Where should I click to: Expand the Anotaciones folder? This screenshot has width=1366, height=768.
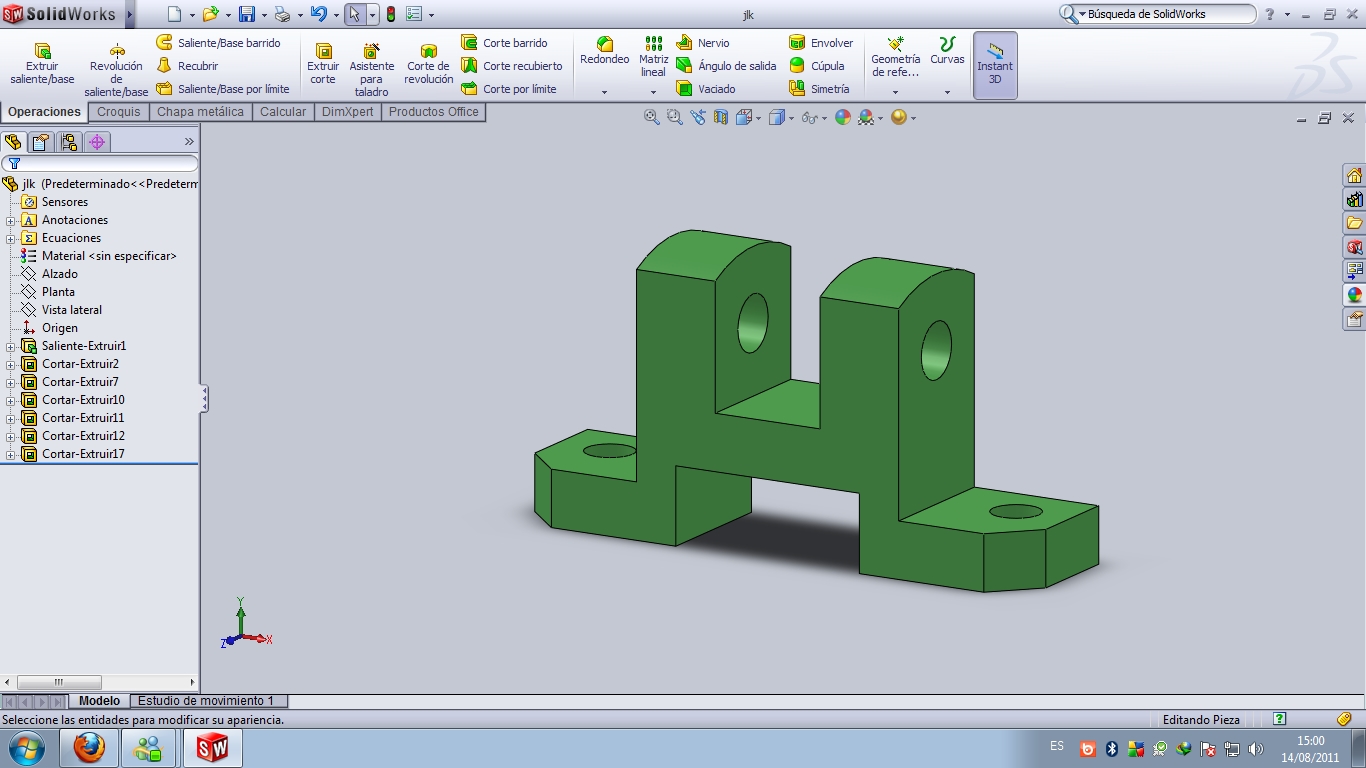click(11, 220)
